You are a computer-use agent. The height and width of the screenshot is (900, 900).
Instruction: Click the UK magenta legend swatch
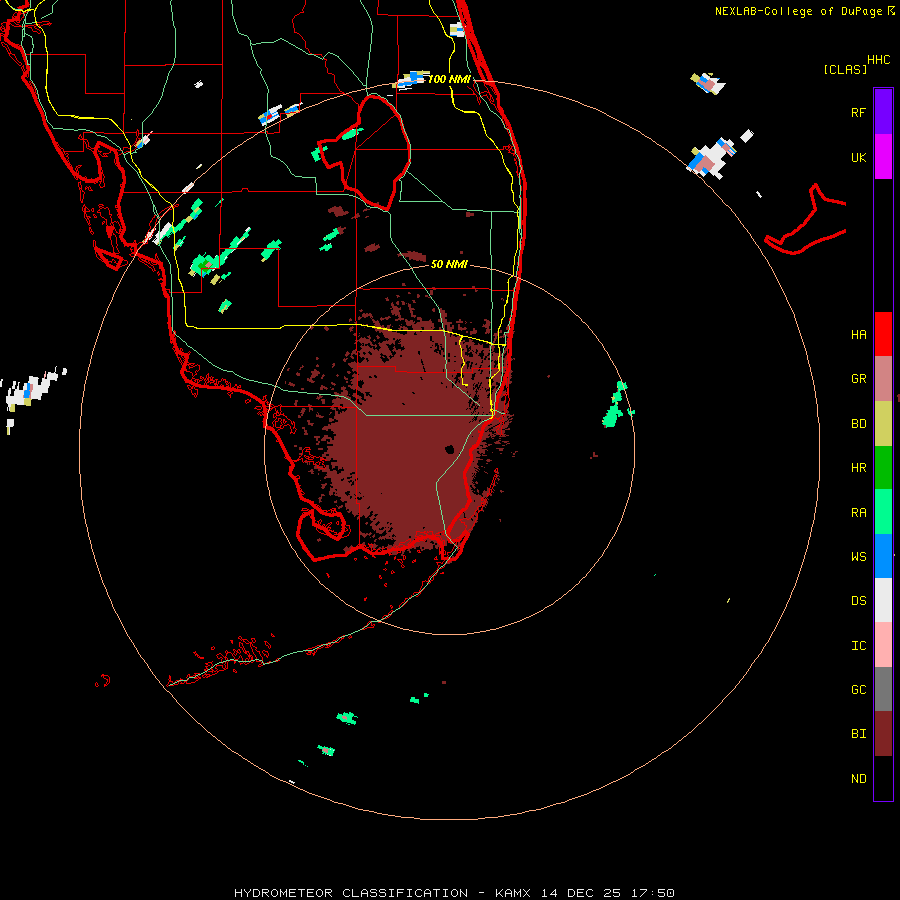click(883, 157)
